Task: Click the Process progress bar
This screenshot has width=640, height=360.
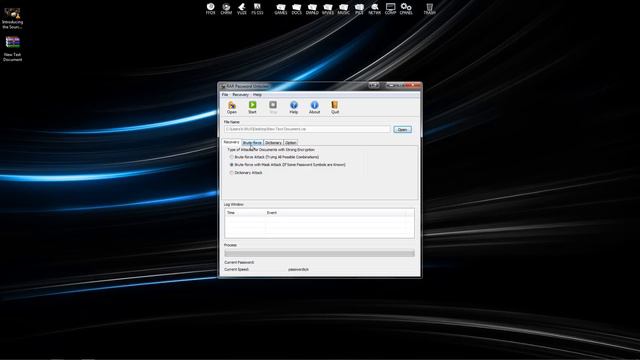Action: [x=319, y=253]
